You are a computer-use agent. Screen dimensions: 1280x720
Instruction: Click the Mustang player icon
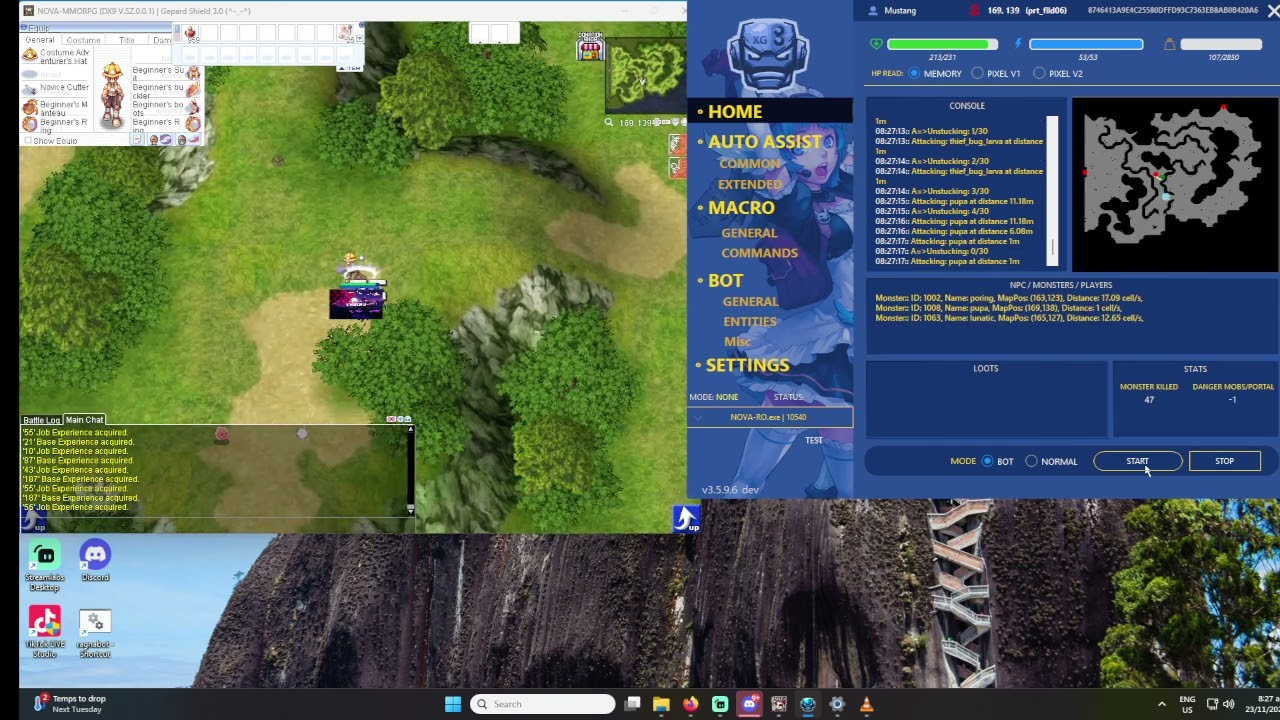[873, 10]
